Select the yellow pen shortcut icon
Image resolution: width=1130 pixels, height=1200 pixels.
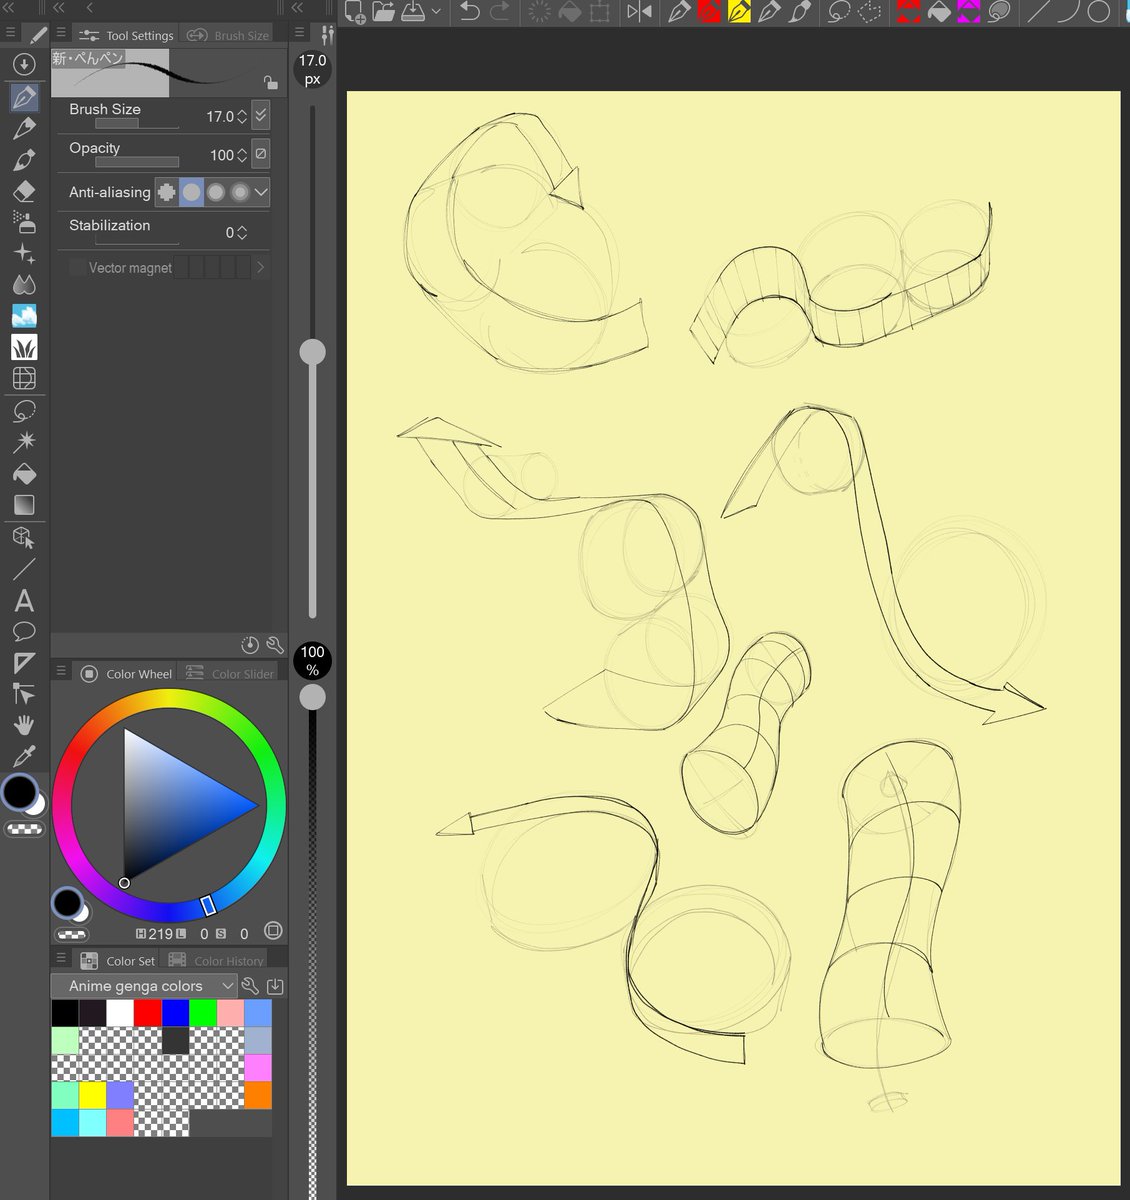click(740, 12)
